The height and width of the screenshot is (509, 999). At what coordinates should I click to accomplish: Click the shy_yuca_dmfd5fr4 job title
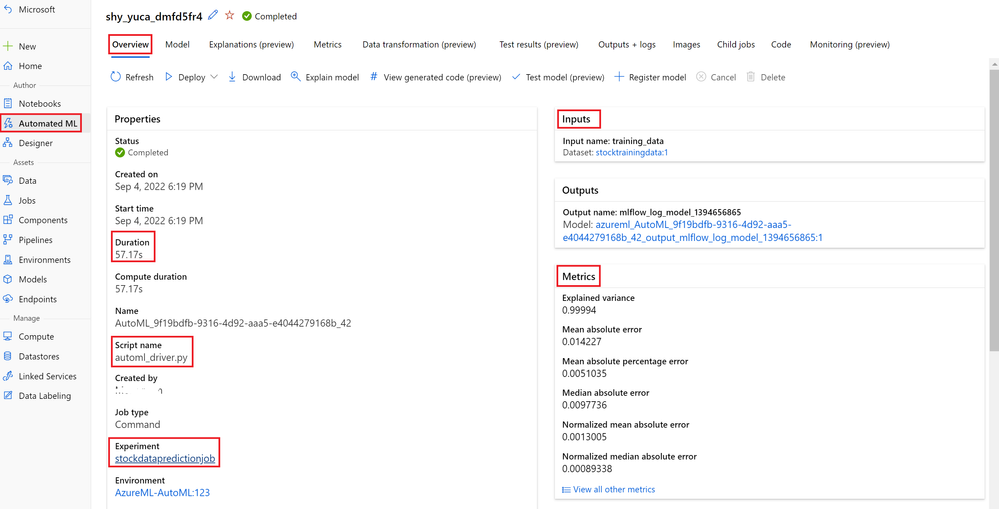(154, 16)
